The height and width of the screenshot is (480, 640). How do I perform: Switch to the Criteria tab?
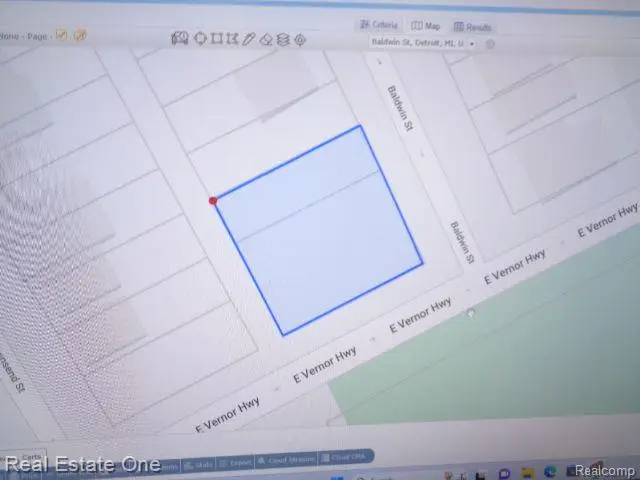378,24
